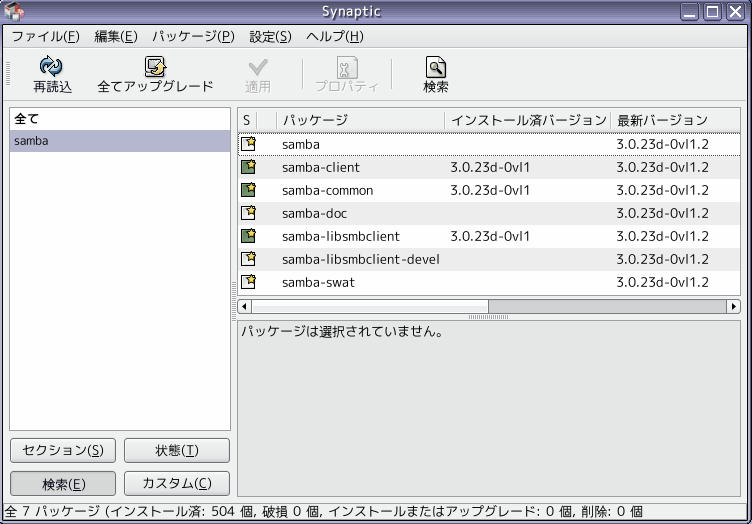
Task: Click the horizontal scrollbar right arrow
Action: [733, 306]
